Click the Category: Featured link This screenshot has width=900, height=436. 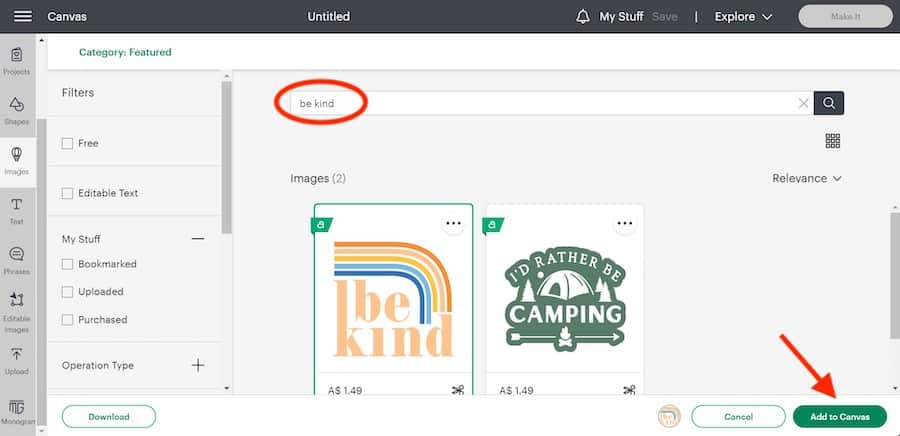pyautogui.click(x=125, y=52)
